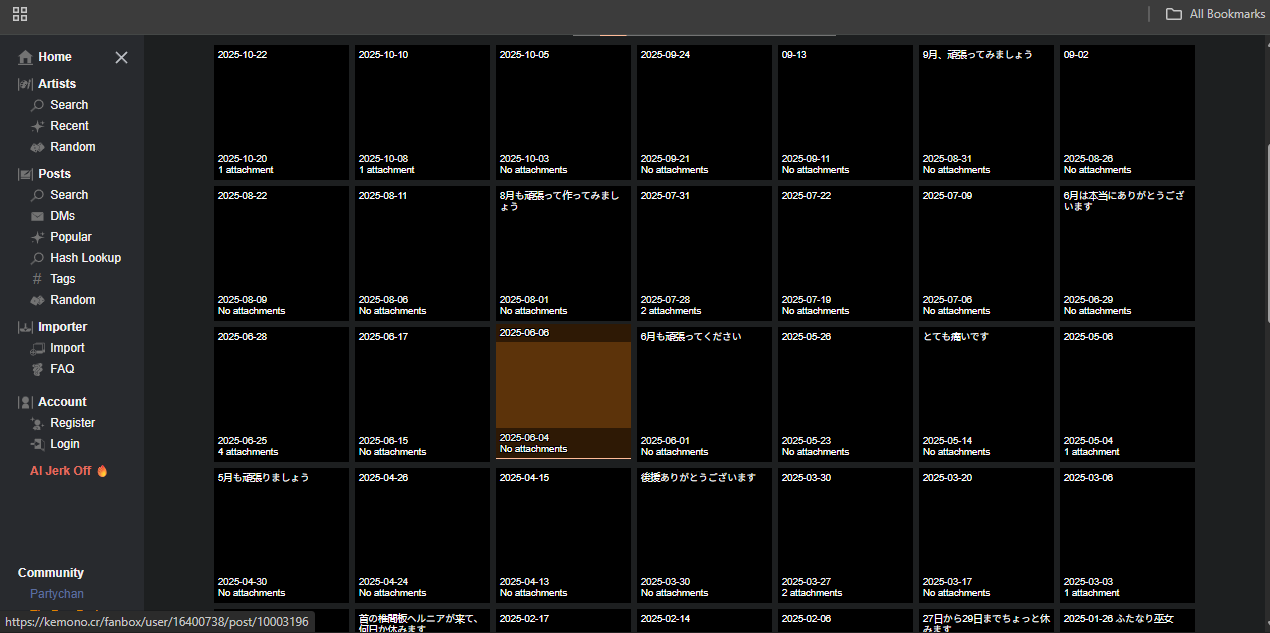
Task: Open Popular posts page
Action: pyautogui.click(x=70, y=237)
